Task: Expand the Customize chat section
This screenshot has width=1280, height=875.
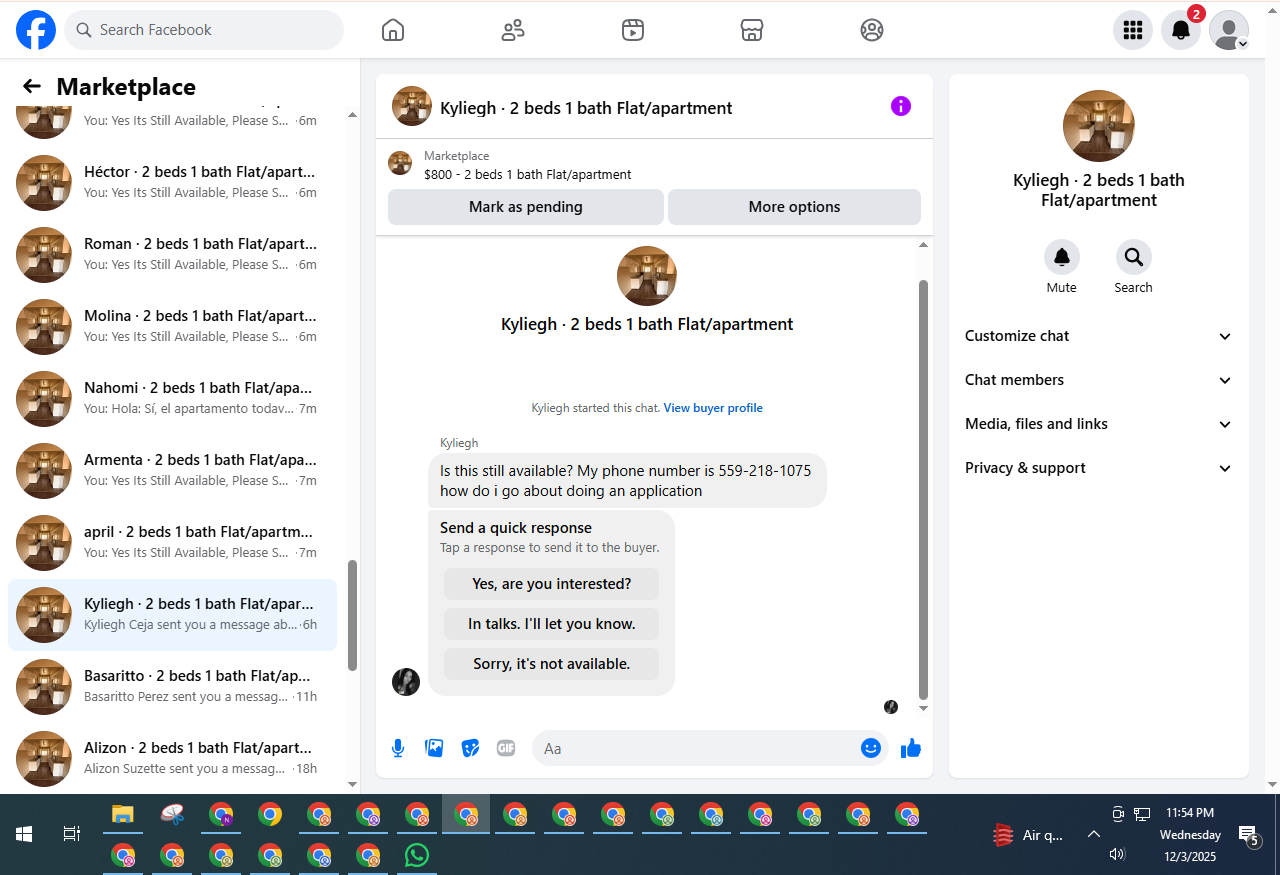Action: (x=1099, y=336)
